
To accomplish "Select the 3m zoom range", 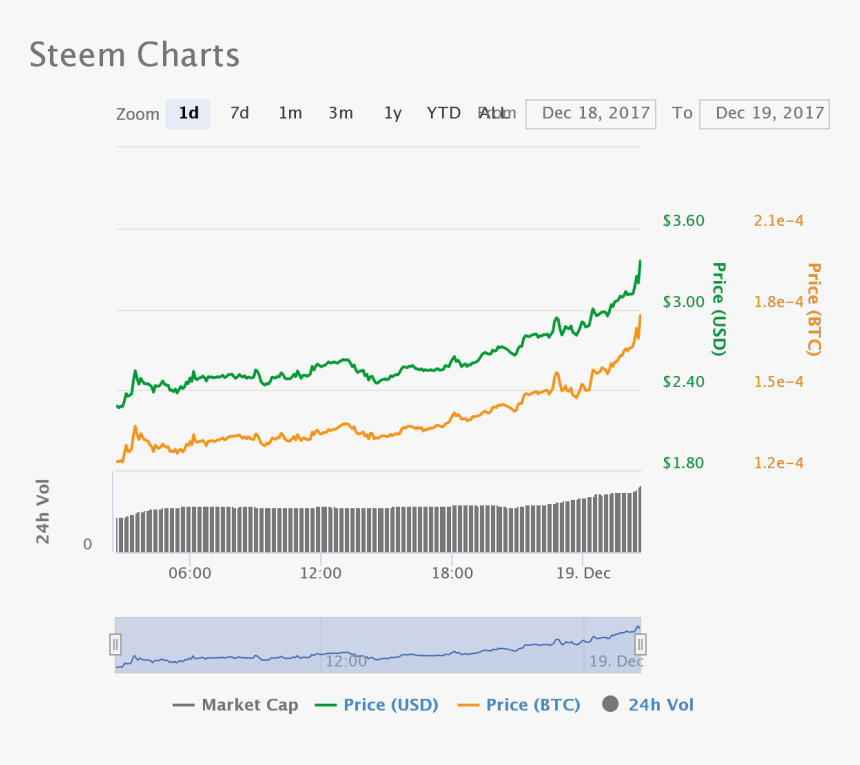I will (x=341, y=113).
